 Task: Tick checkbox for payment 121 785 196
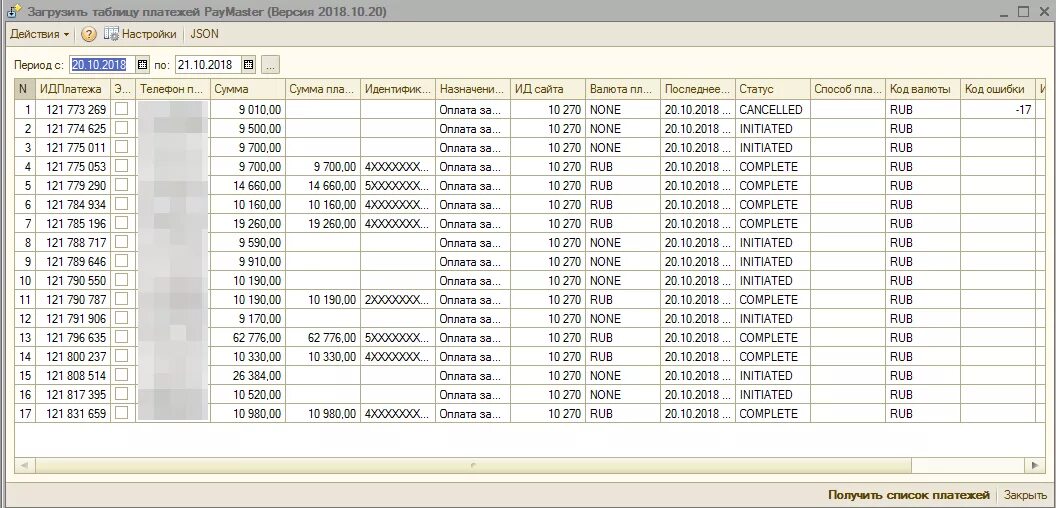tap(121, 222)
